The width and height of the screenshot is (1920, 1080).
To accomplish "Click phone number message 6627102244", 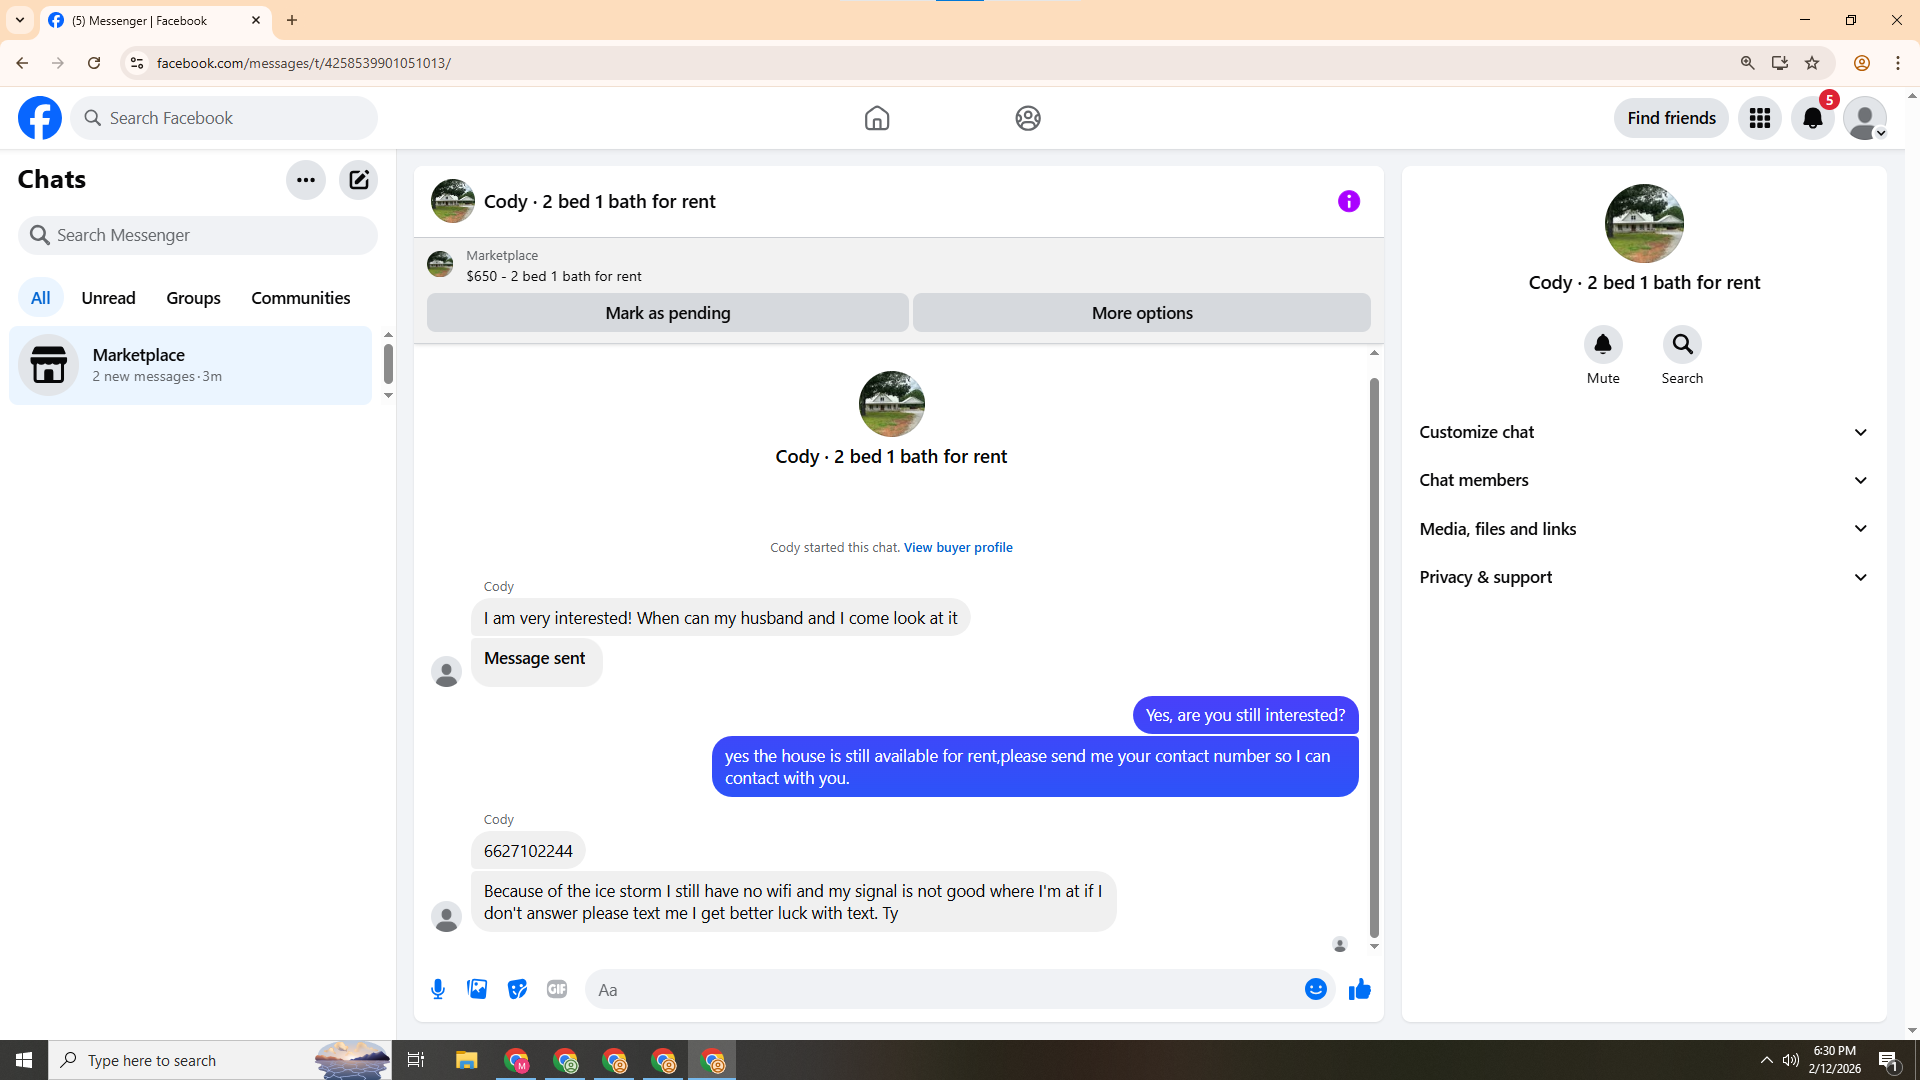I will tap(528, 851).
